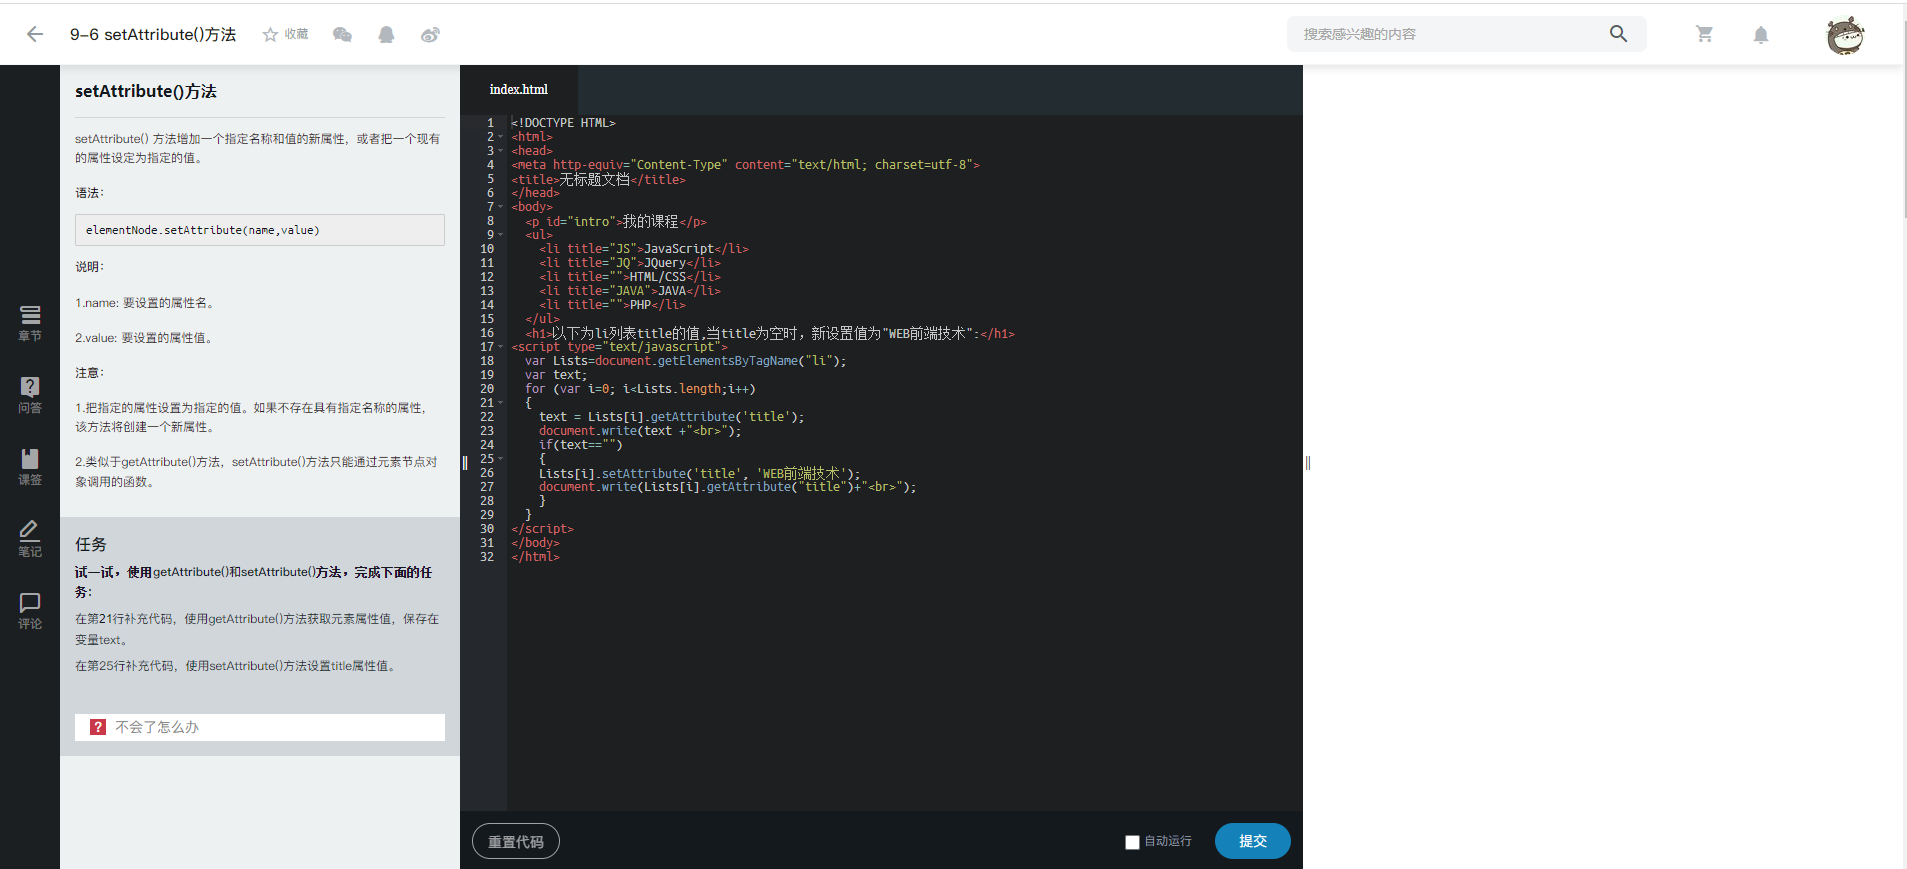Screen dimensions: 1907x869
Task: Click the 语法: label
Action: click(90, 193)
